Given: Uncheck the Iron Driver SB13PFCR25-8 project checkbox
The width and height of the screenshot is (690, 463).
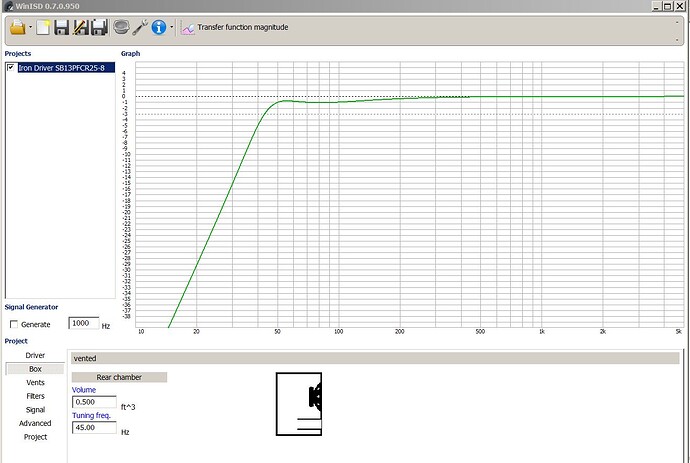Looking at the screenshot, I should [11, 67].
